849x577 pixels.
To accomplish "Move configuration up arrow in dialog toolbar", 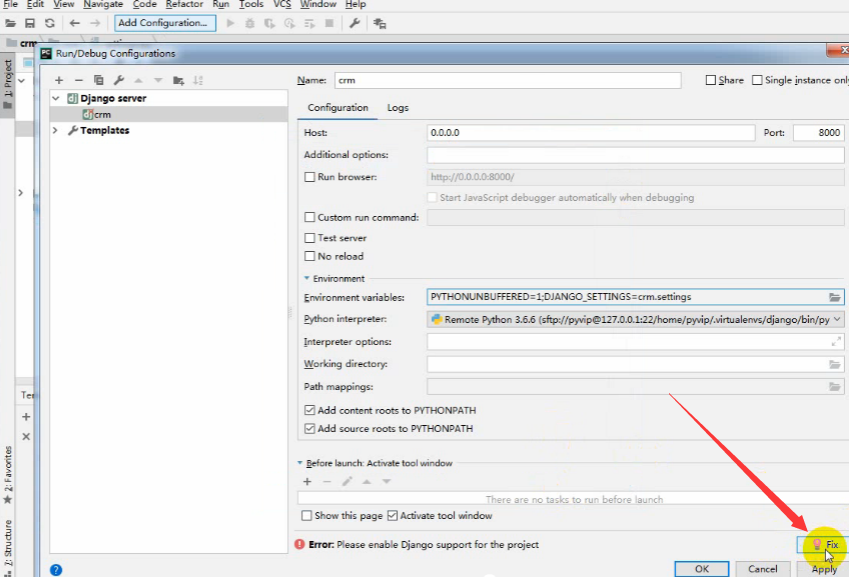I will click(x=138, y=80).
